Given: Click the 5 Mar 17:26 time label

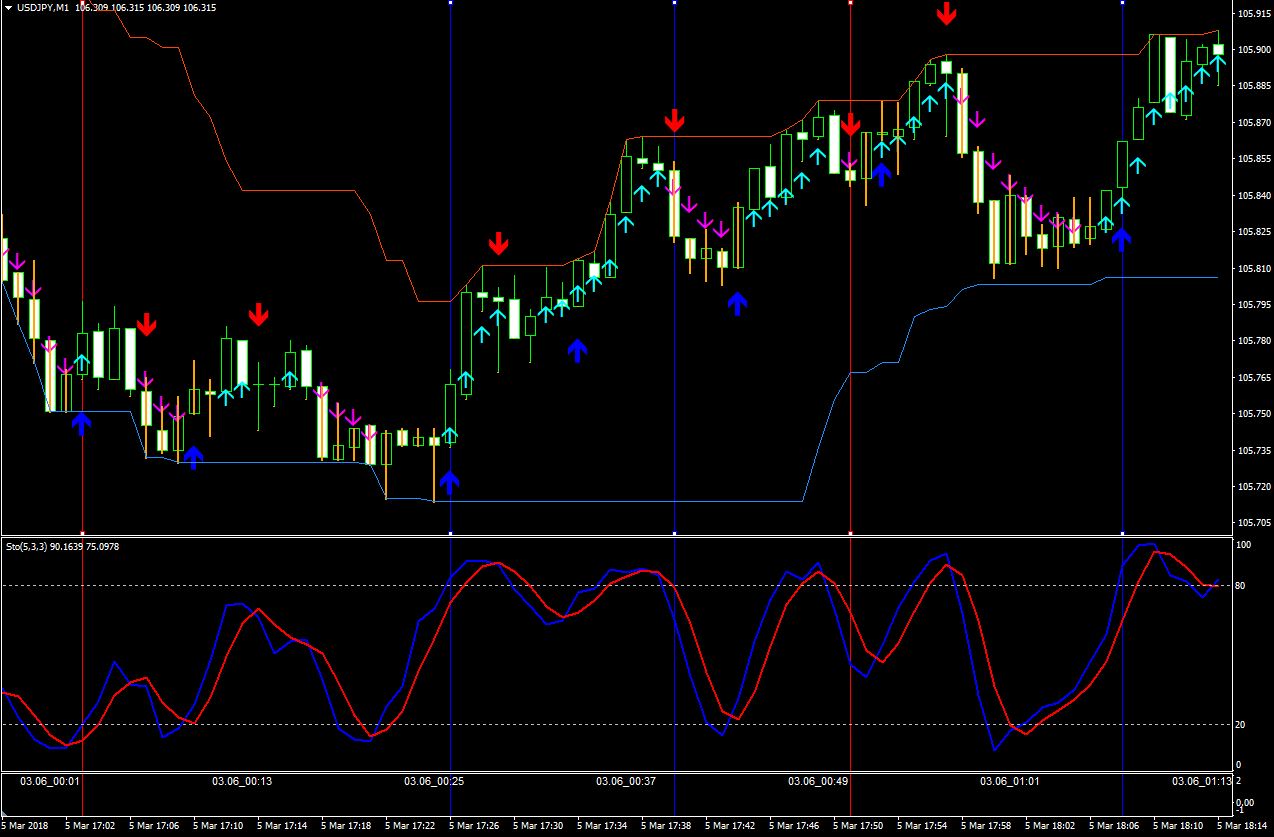Looking at the screenshot, I should 474,827.
